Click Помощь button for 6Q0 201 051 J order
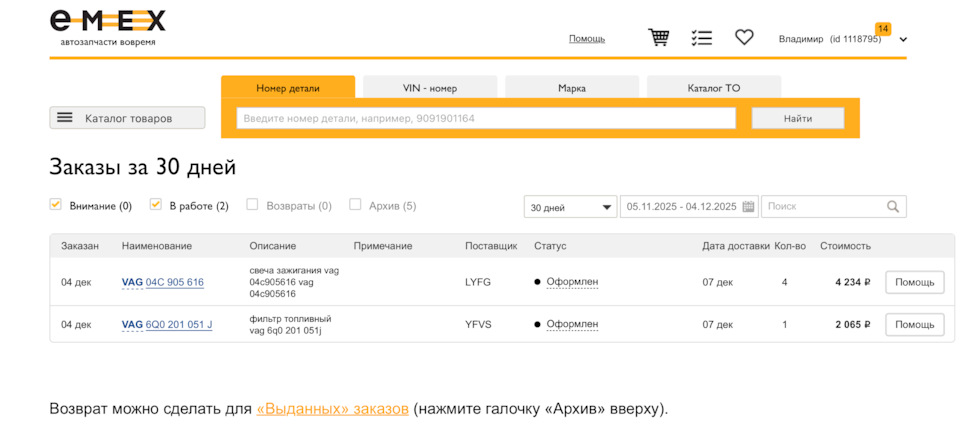This screenshot has width=960, height=443. pyautogui.click(x=915, y=324)
